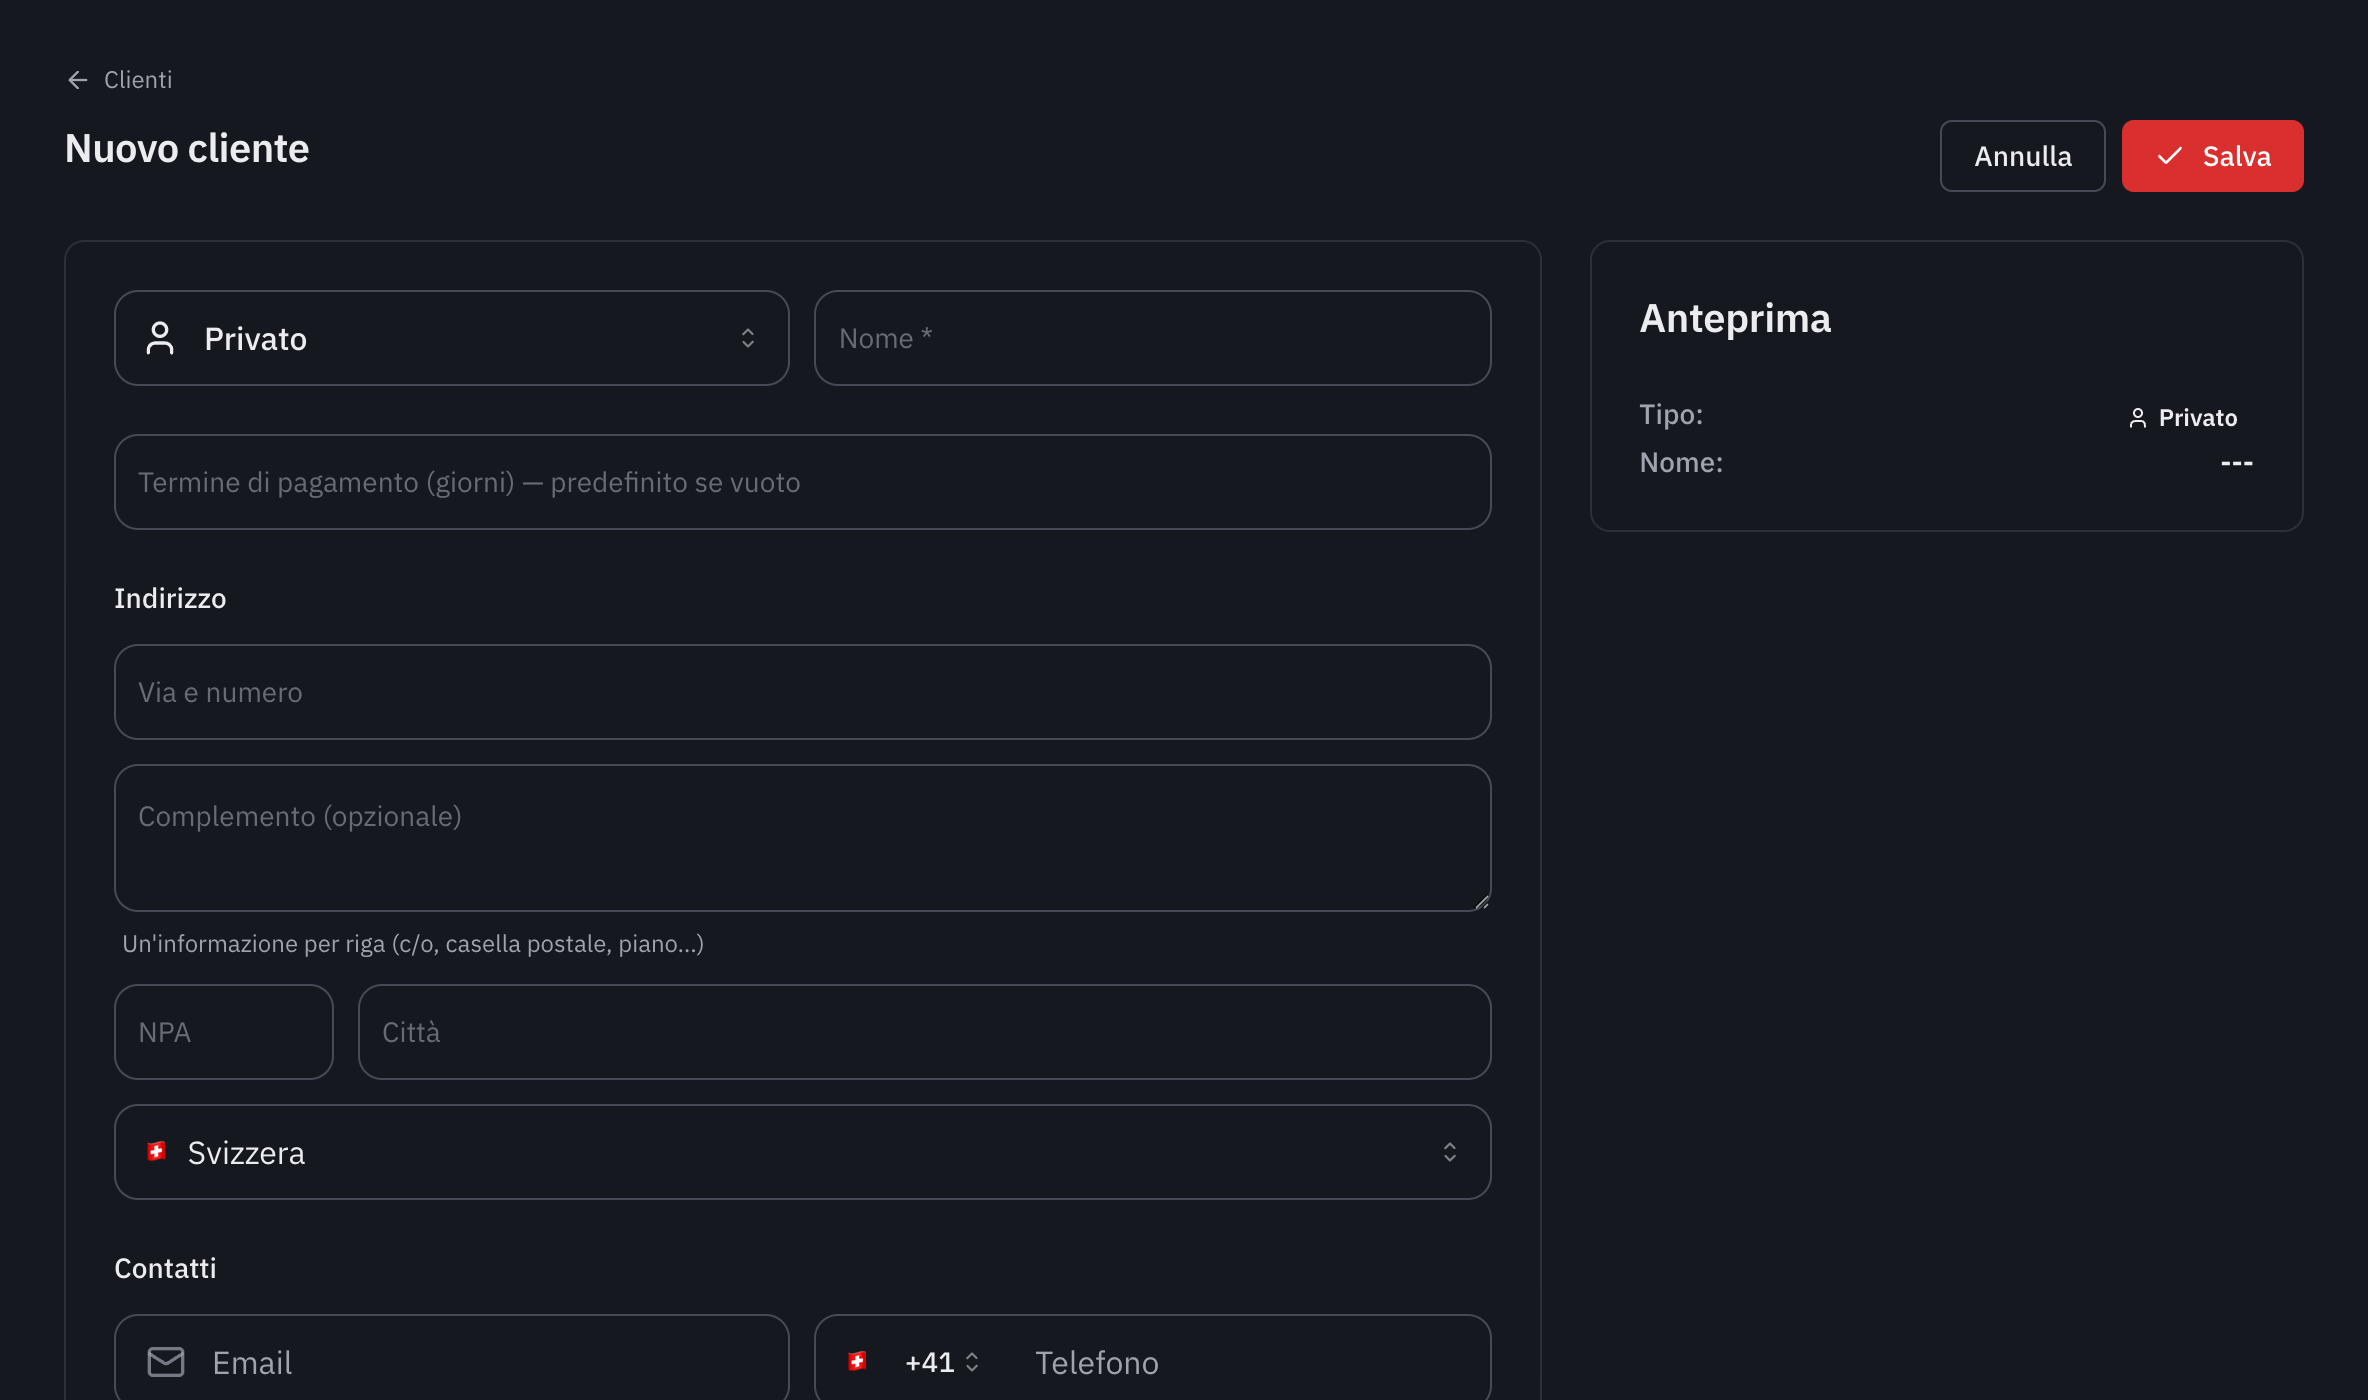Focus the Termine di pagamento field
Screen dimensions: 2368x1400
coord(802,482)
